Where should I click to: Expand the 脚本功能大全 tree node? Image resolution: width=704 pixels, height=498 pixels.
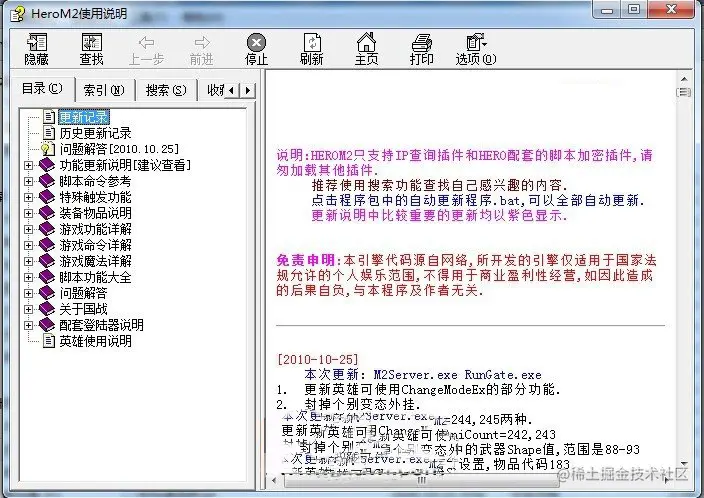click(28, 278)
